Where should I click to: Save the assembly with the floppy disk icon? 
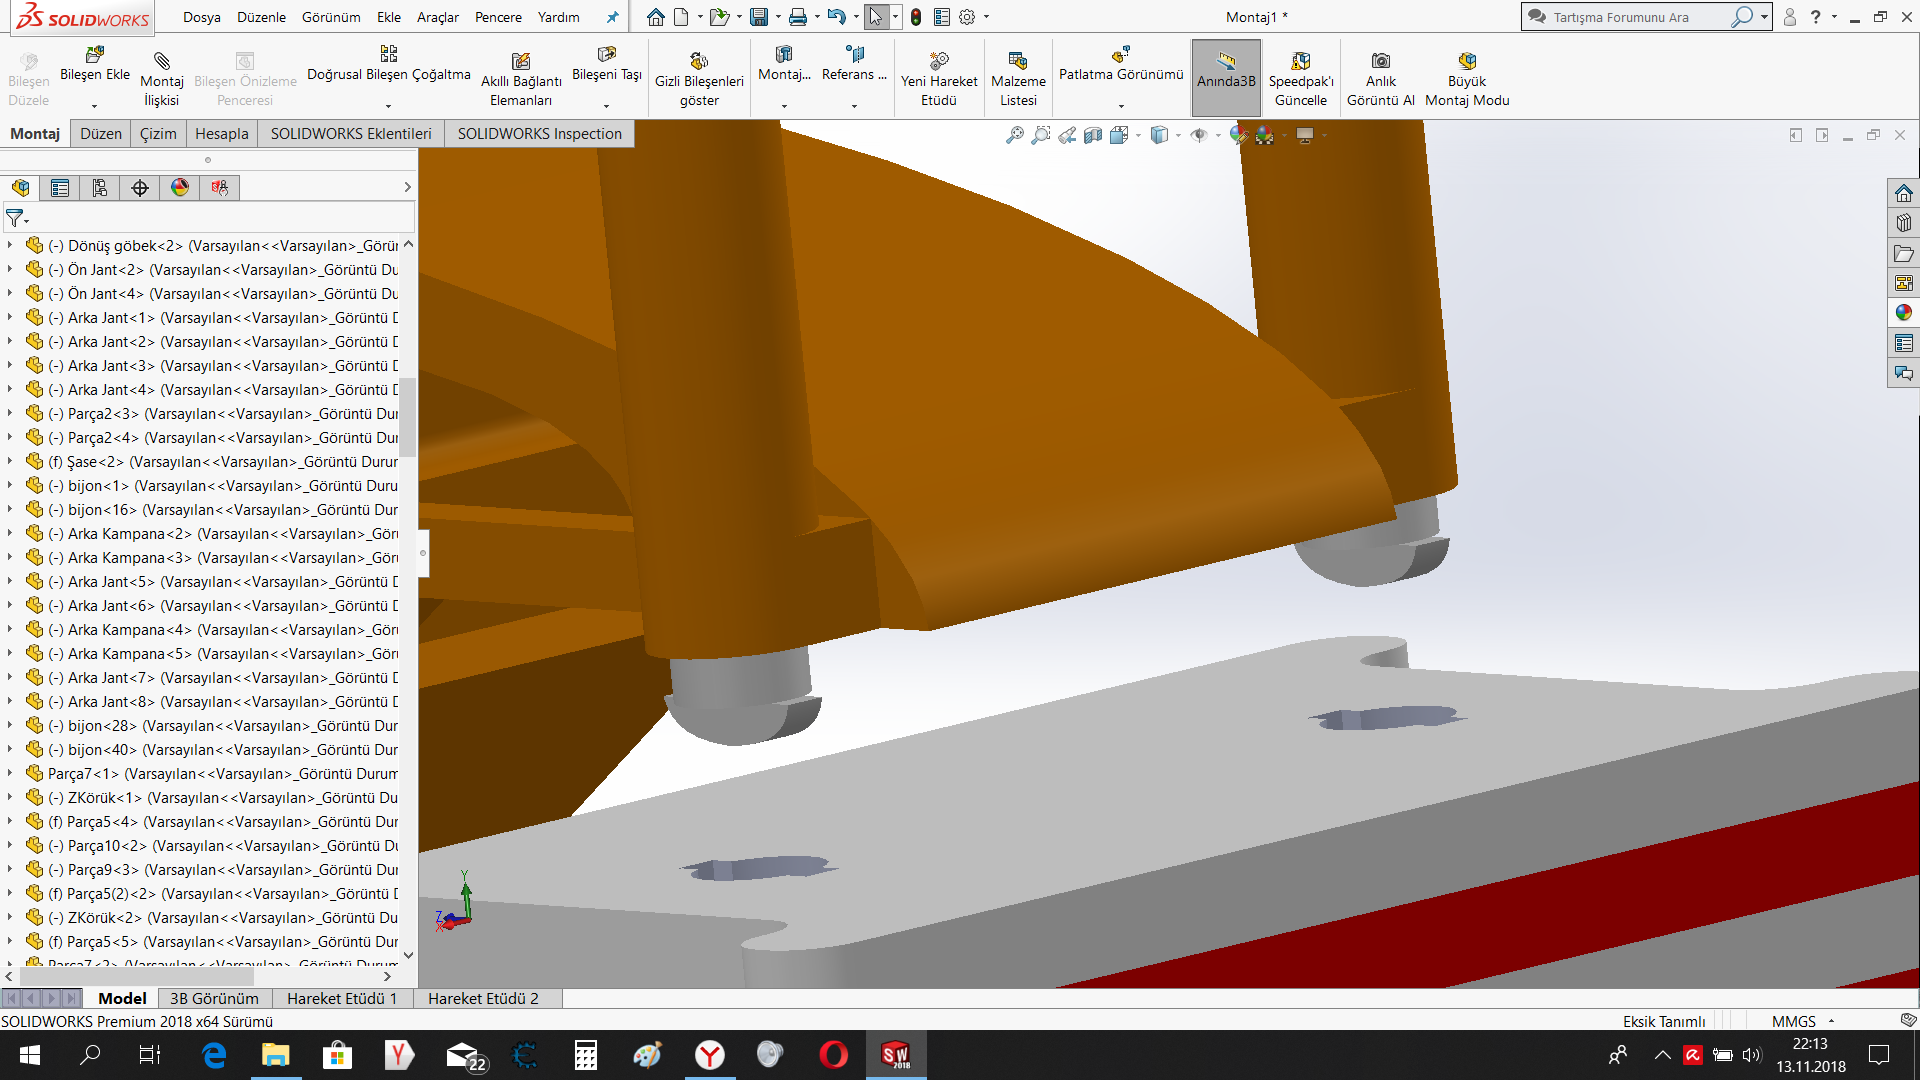pyautogui.click(x=759, y=17)
